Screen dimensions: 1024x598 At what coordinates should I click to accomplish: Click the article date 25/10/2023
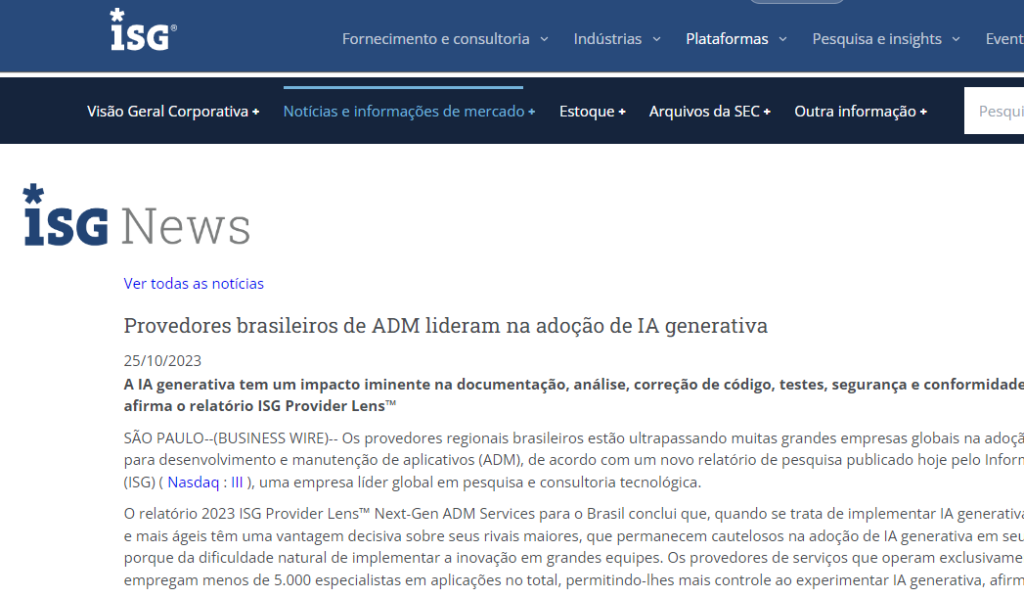(163, 361)
